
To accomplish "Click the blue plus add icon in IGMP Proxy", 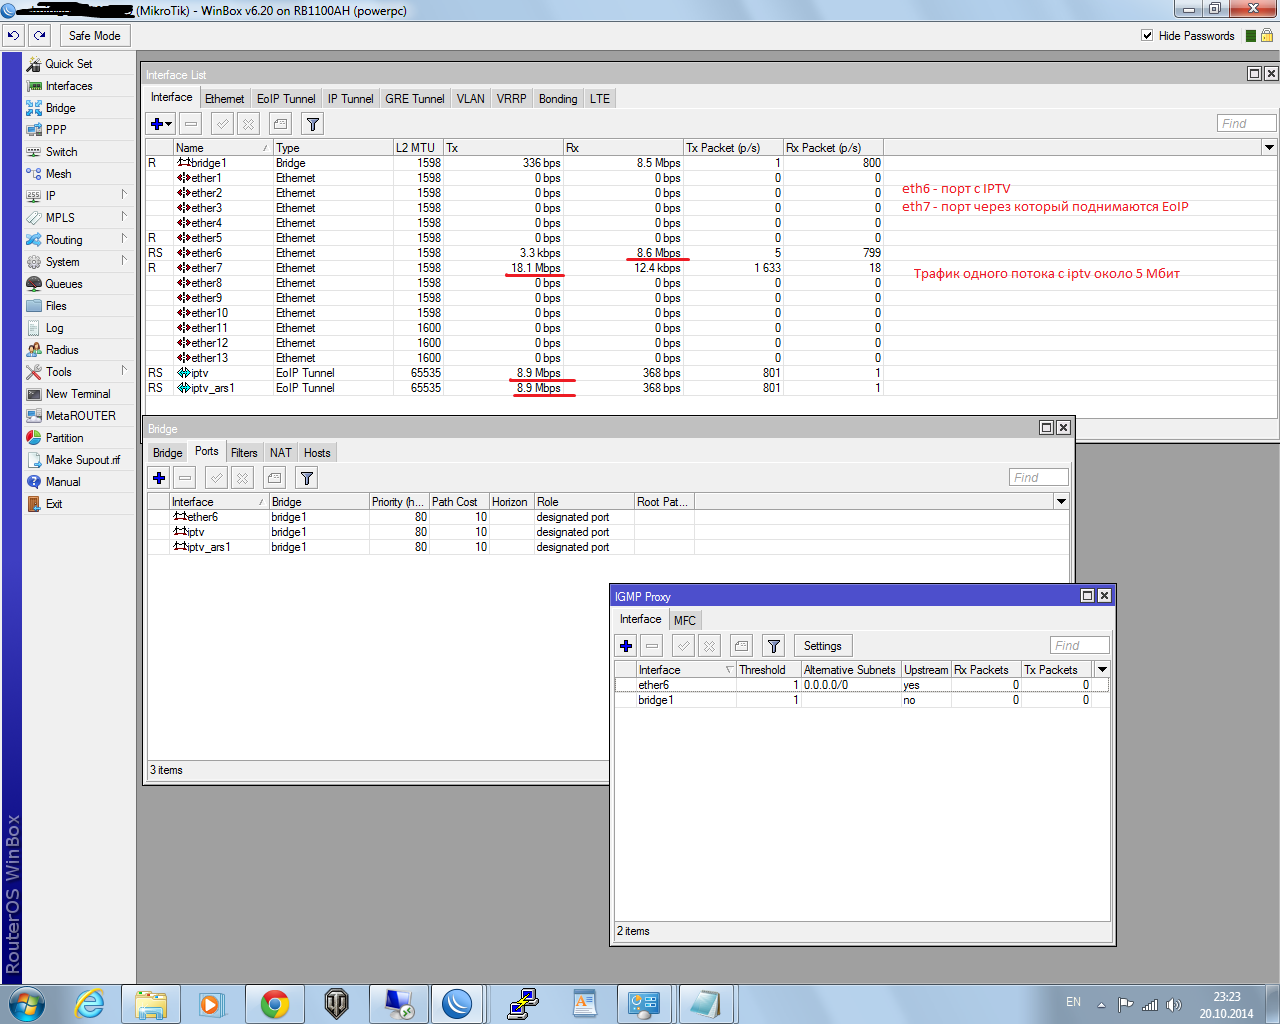I will 626,646.
